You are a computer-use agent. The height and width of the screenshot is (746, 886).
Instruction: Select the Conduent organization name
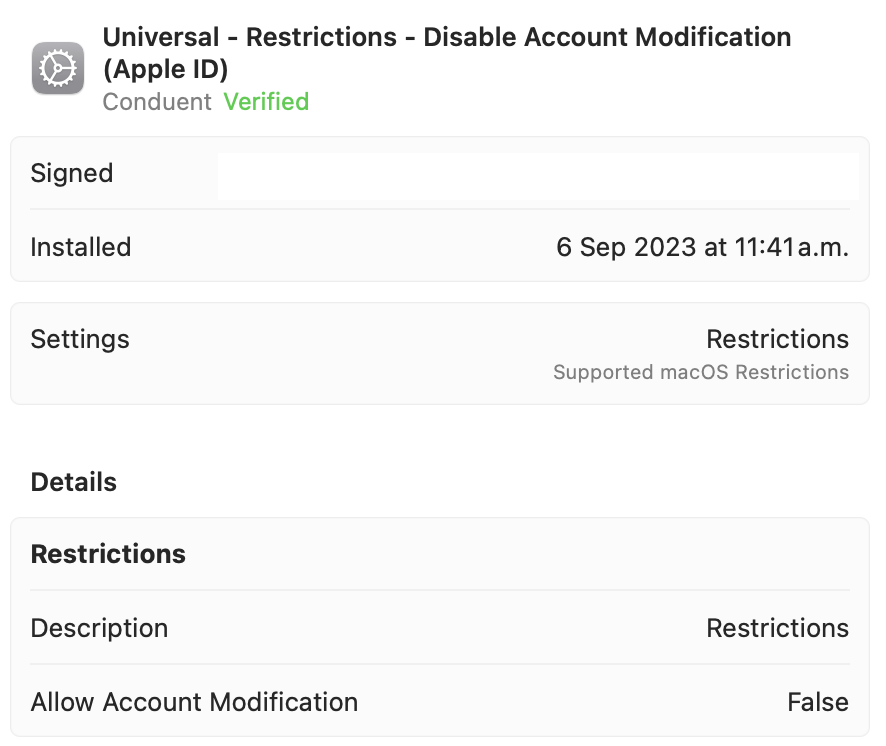pos(156,101)
